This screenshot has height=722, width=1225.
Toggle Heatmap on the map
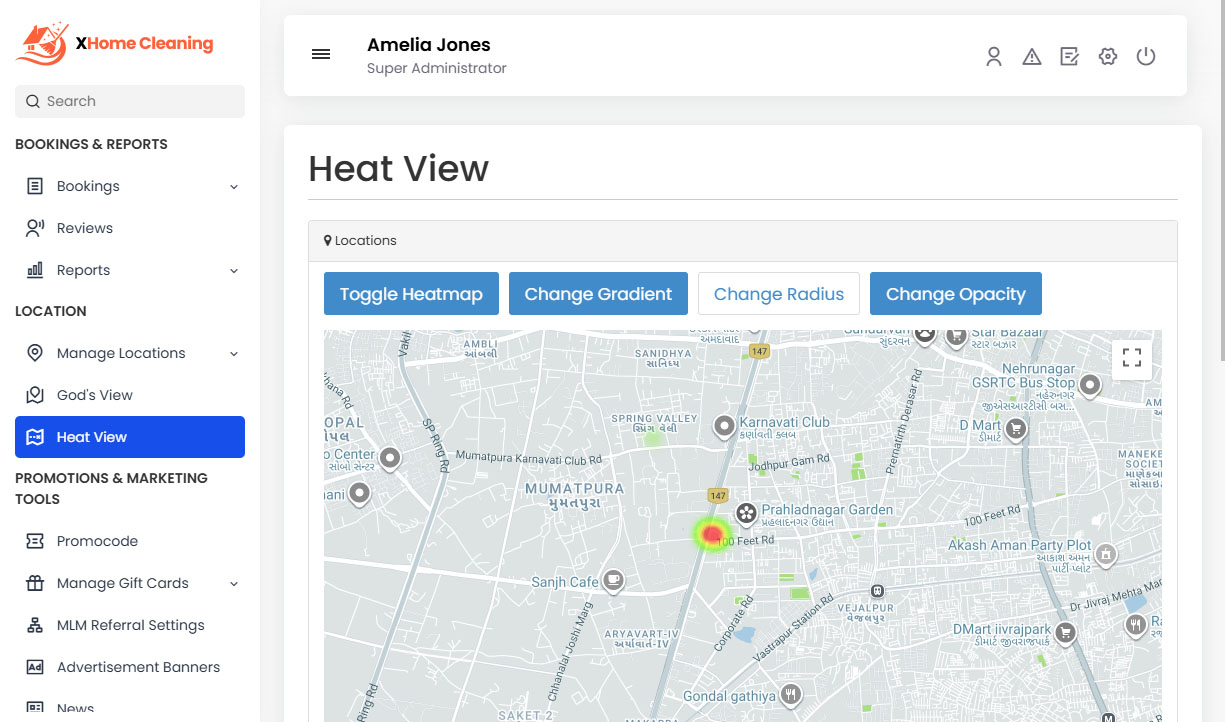(411, 293)
